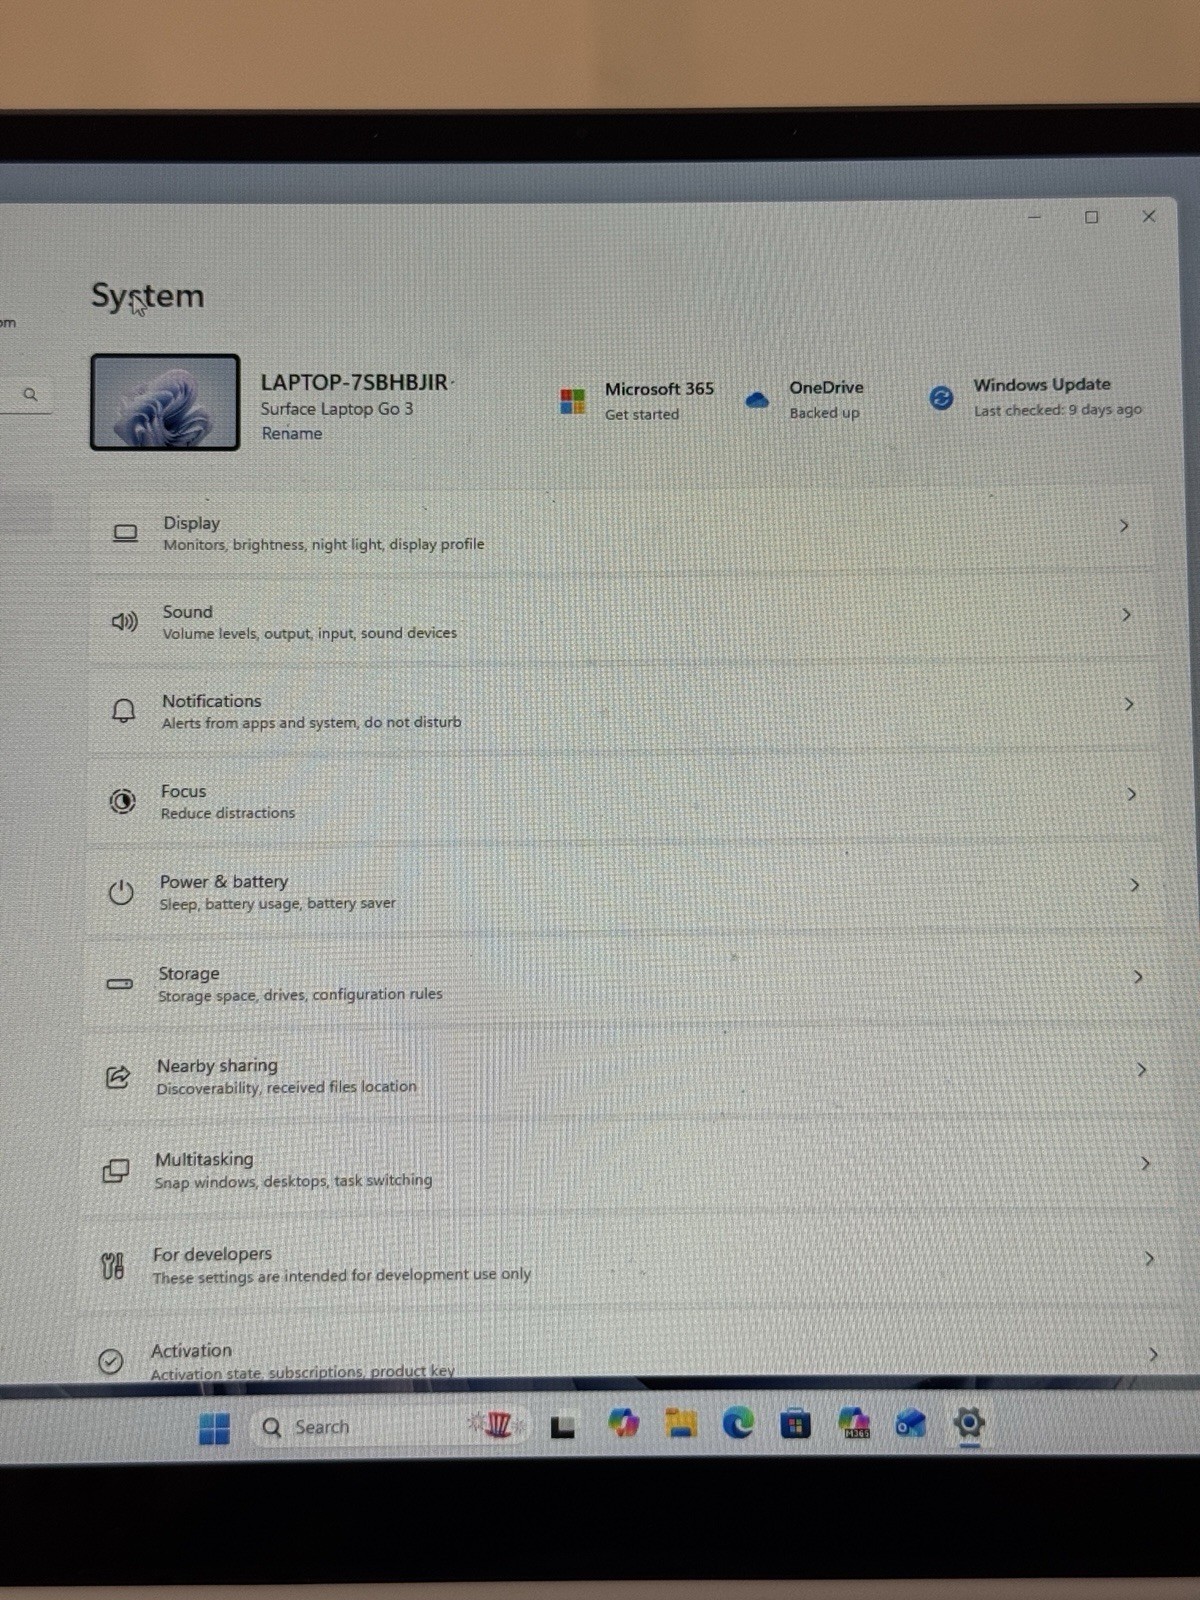Viewport: 1200px width, 1600px height.
Task: Click the Notifications bell icon
Action: coord(123,711)
